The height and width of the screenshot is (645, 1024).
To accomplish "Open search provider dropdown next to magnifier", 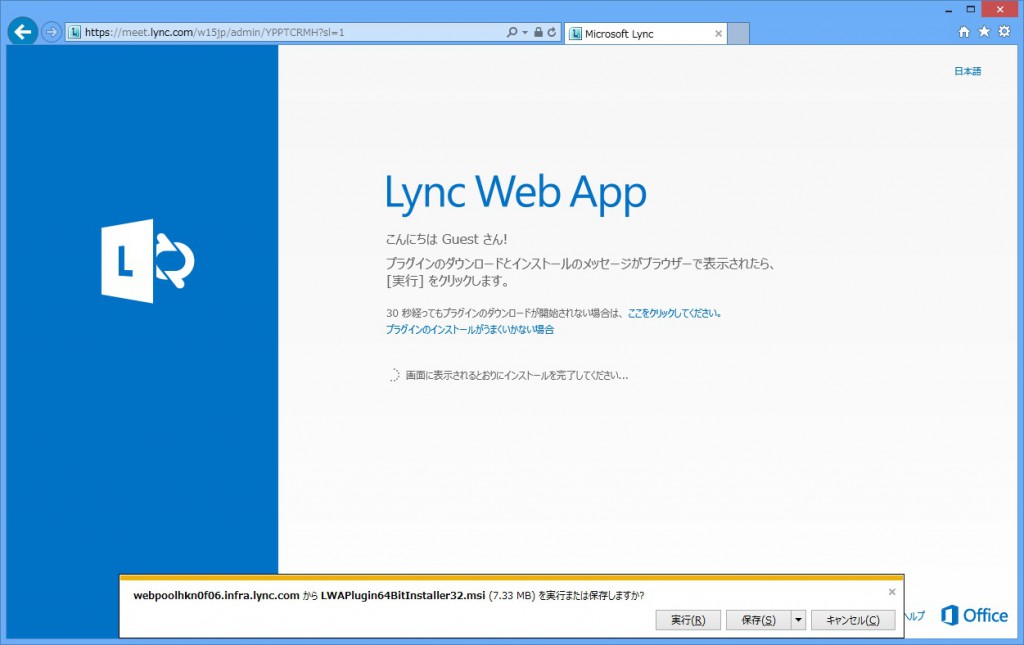I will pyautogui.click(x=524, y=31).
